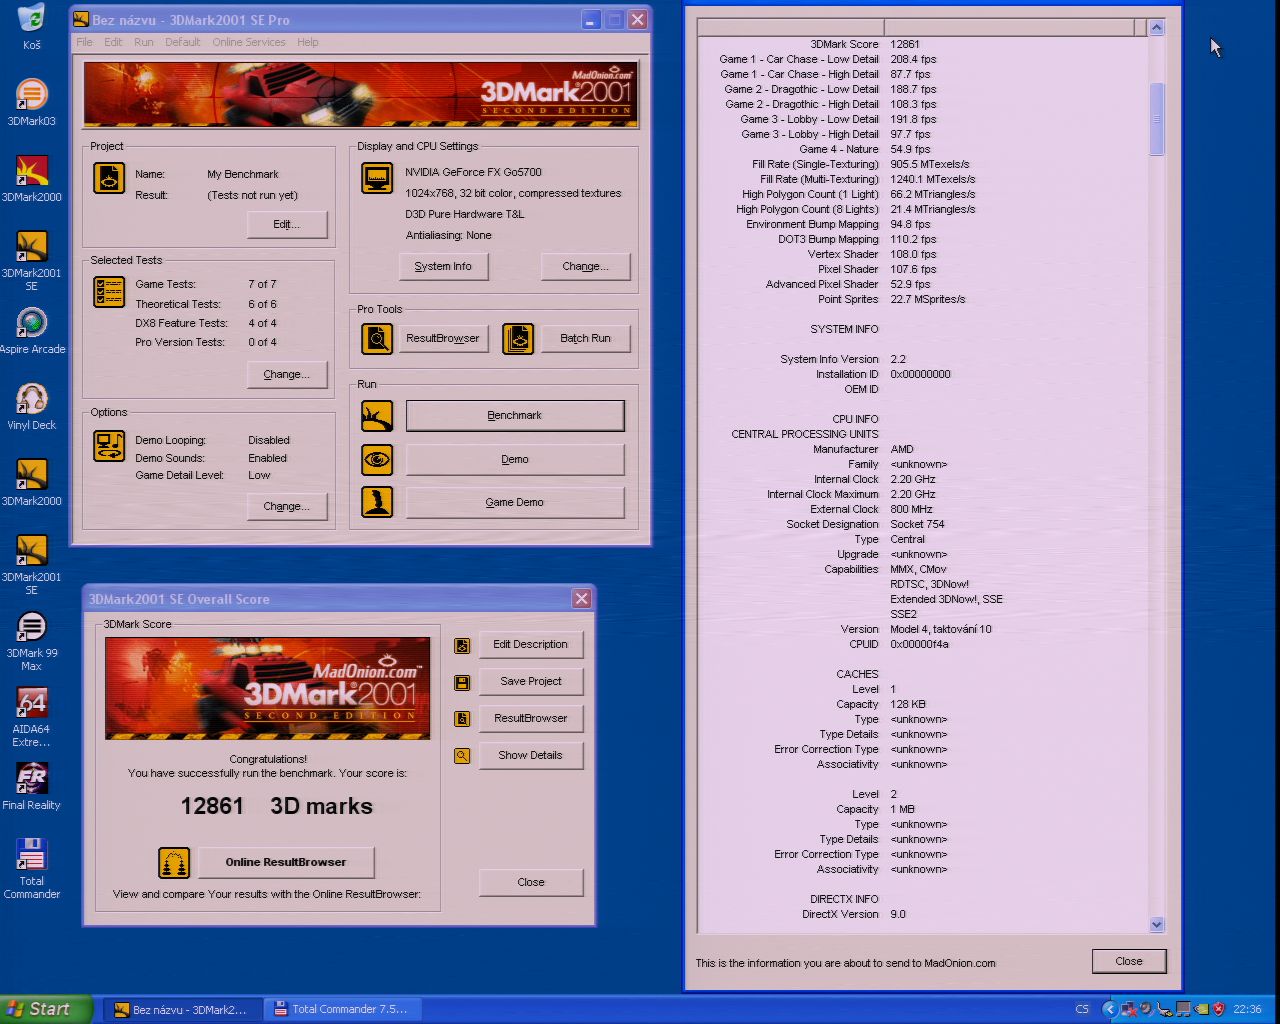Screen dimensions: 1280x1024
Task: Click the Show Details button
Action: (x=531, y=755)
